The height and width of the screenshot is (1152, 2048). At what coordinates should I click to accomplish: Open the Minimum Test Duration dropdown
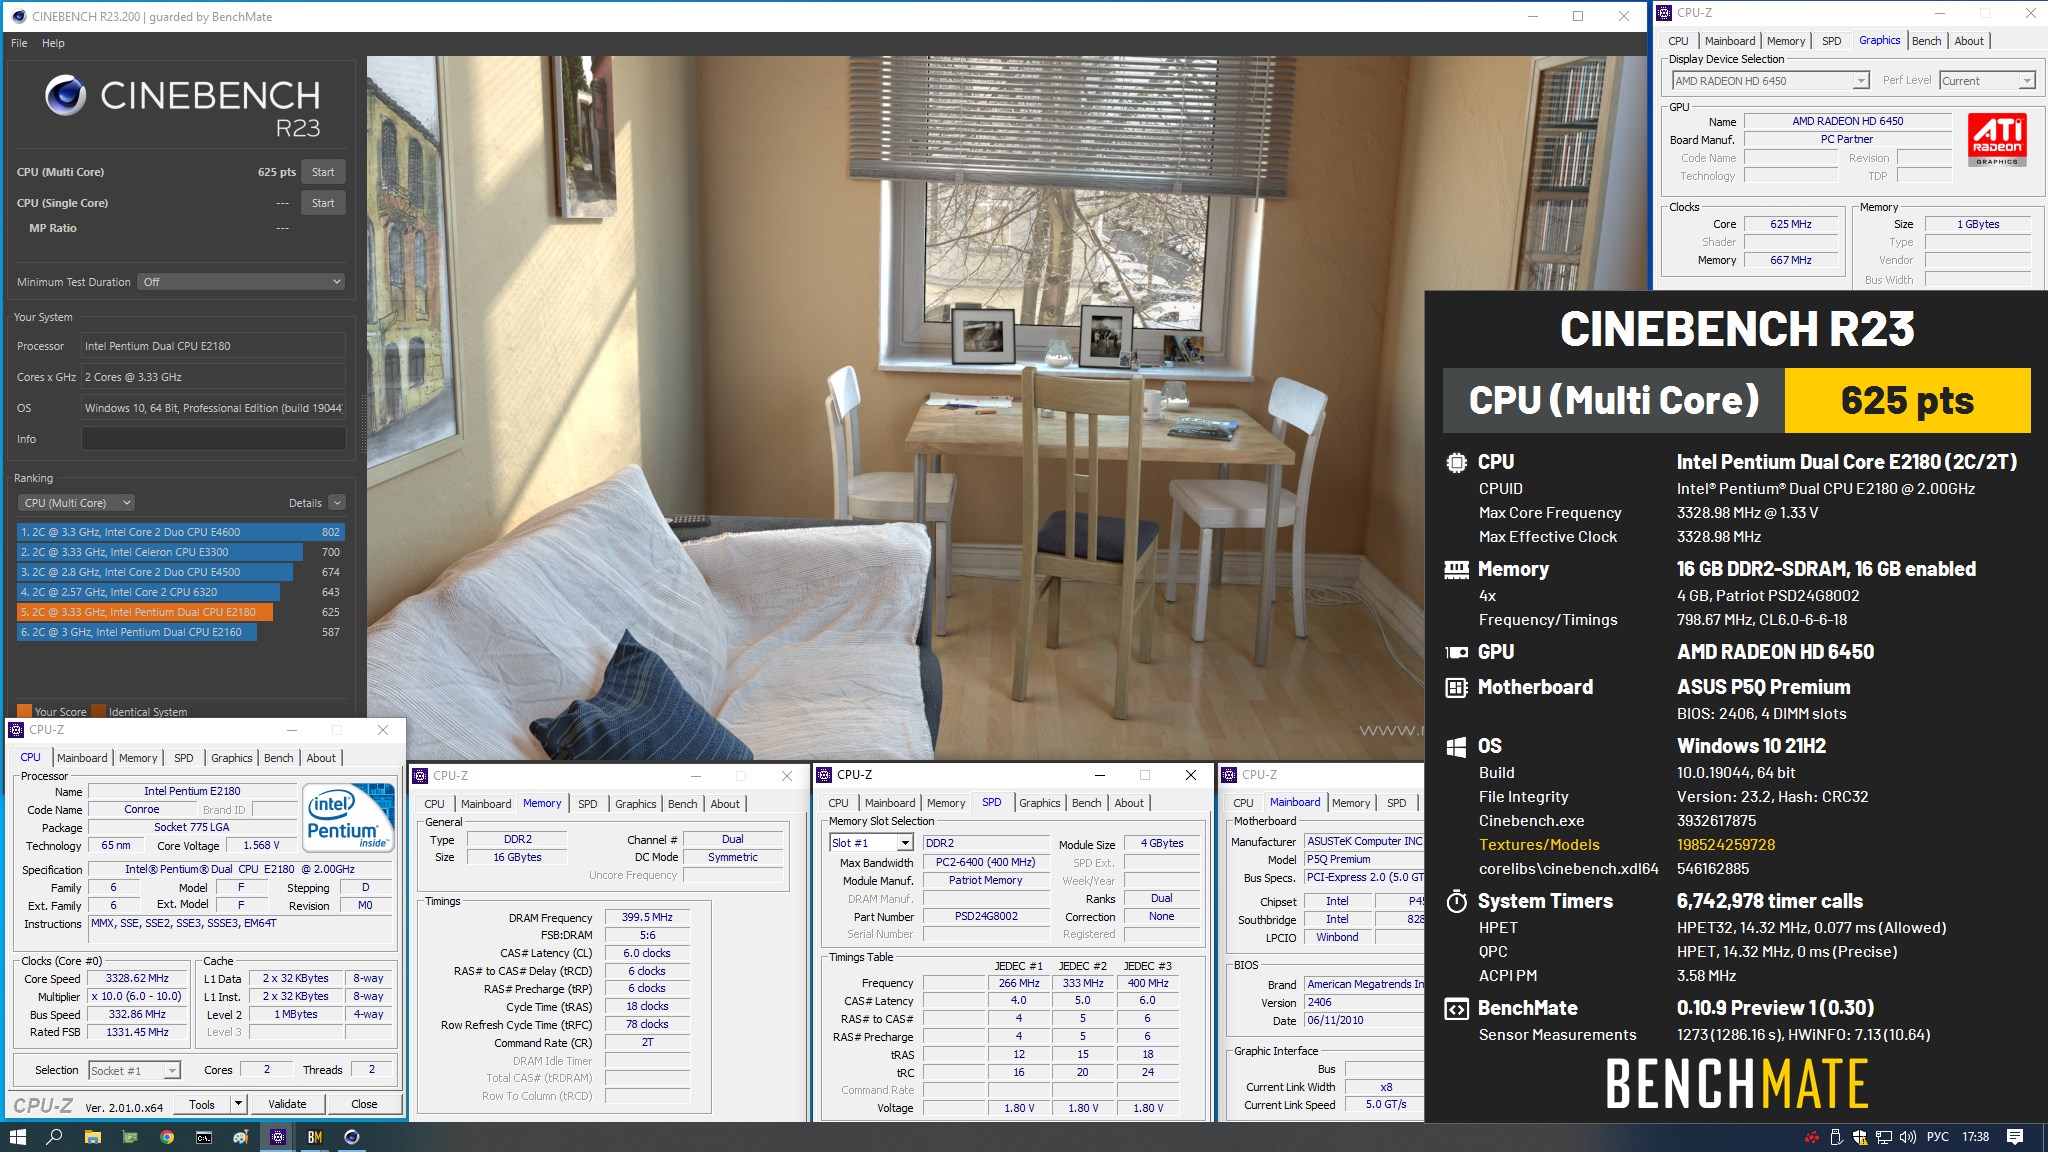click(x=241, y=282)
